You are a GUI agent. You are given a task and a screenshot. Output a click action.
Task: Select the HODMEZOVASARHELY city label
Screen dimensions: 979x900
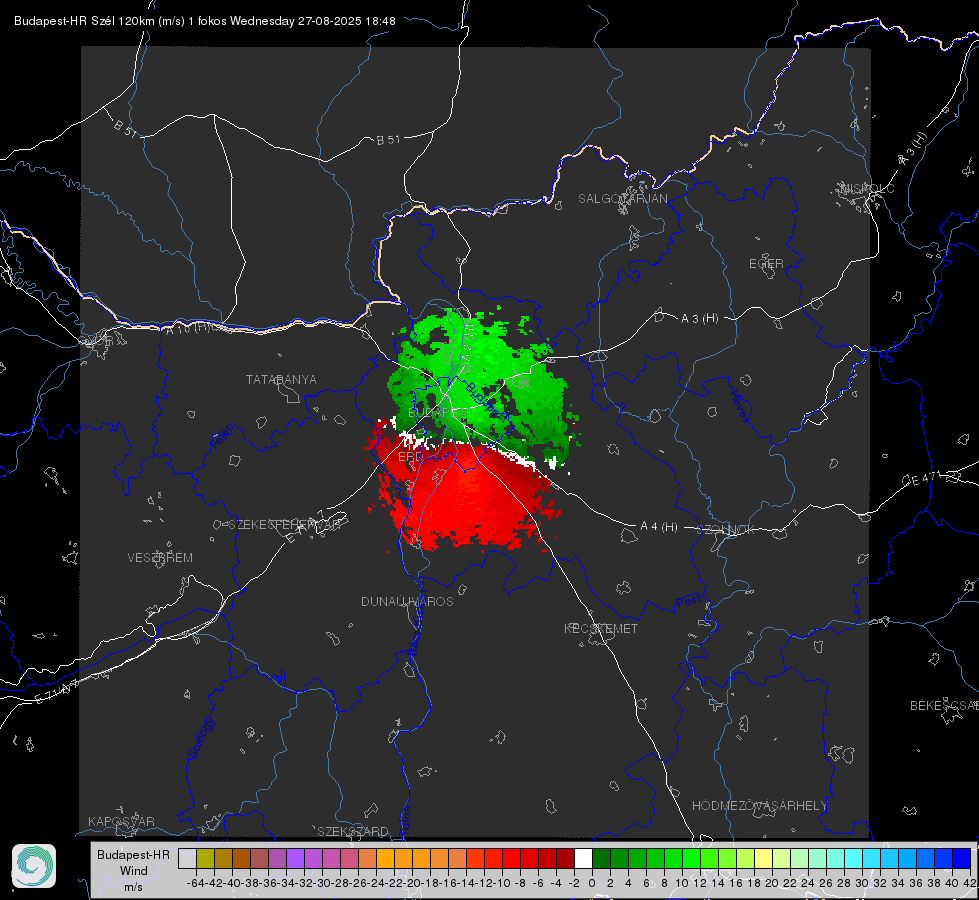coord(759,806)
